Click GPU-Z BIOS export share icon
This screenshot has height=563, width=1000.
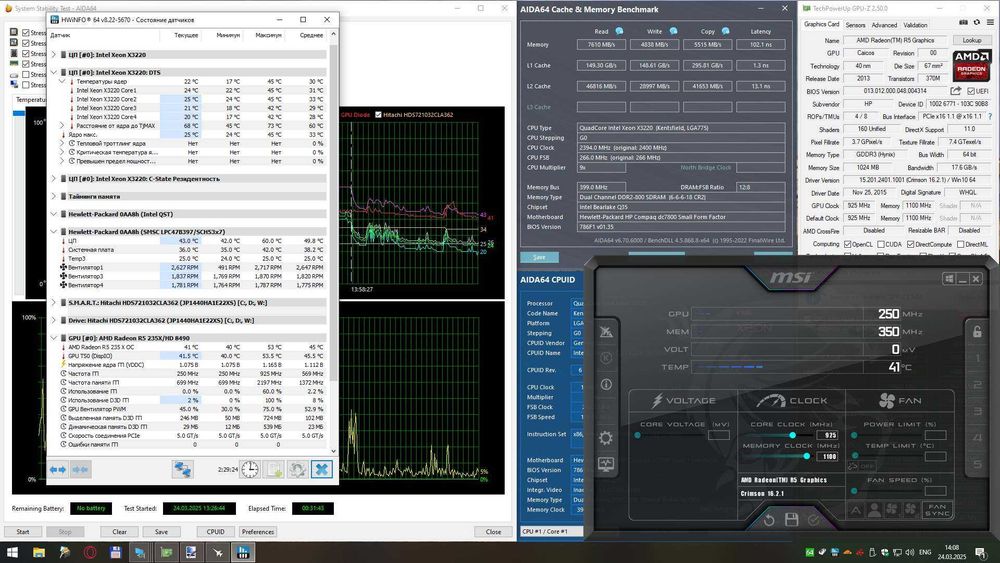point(955,91)
